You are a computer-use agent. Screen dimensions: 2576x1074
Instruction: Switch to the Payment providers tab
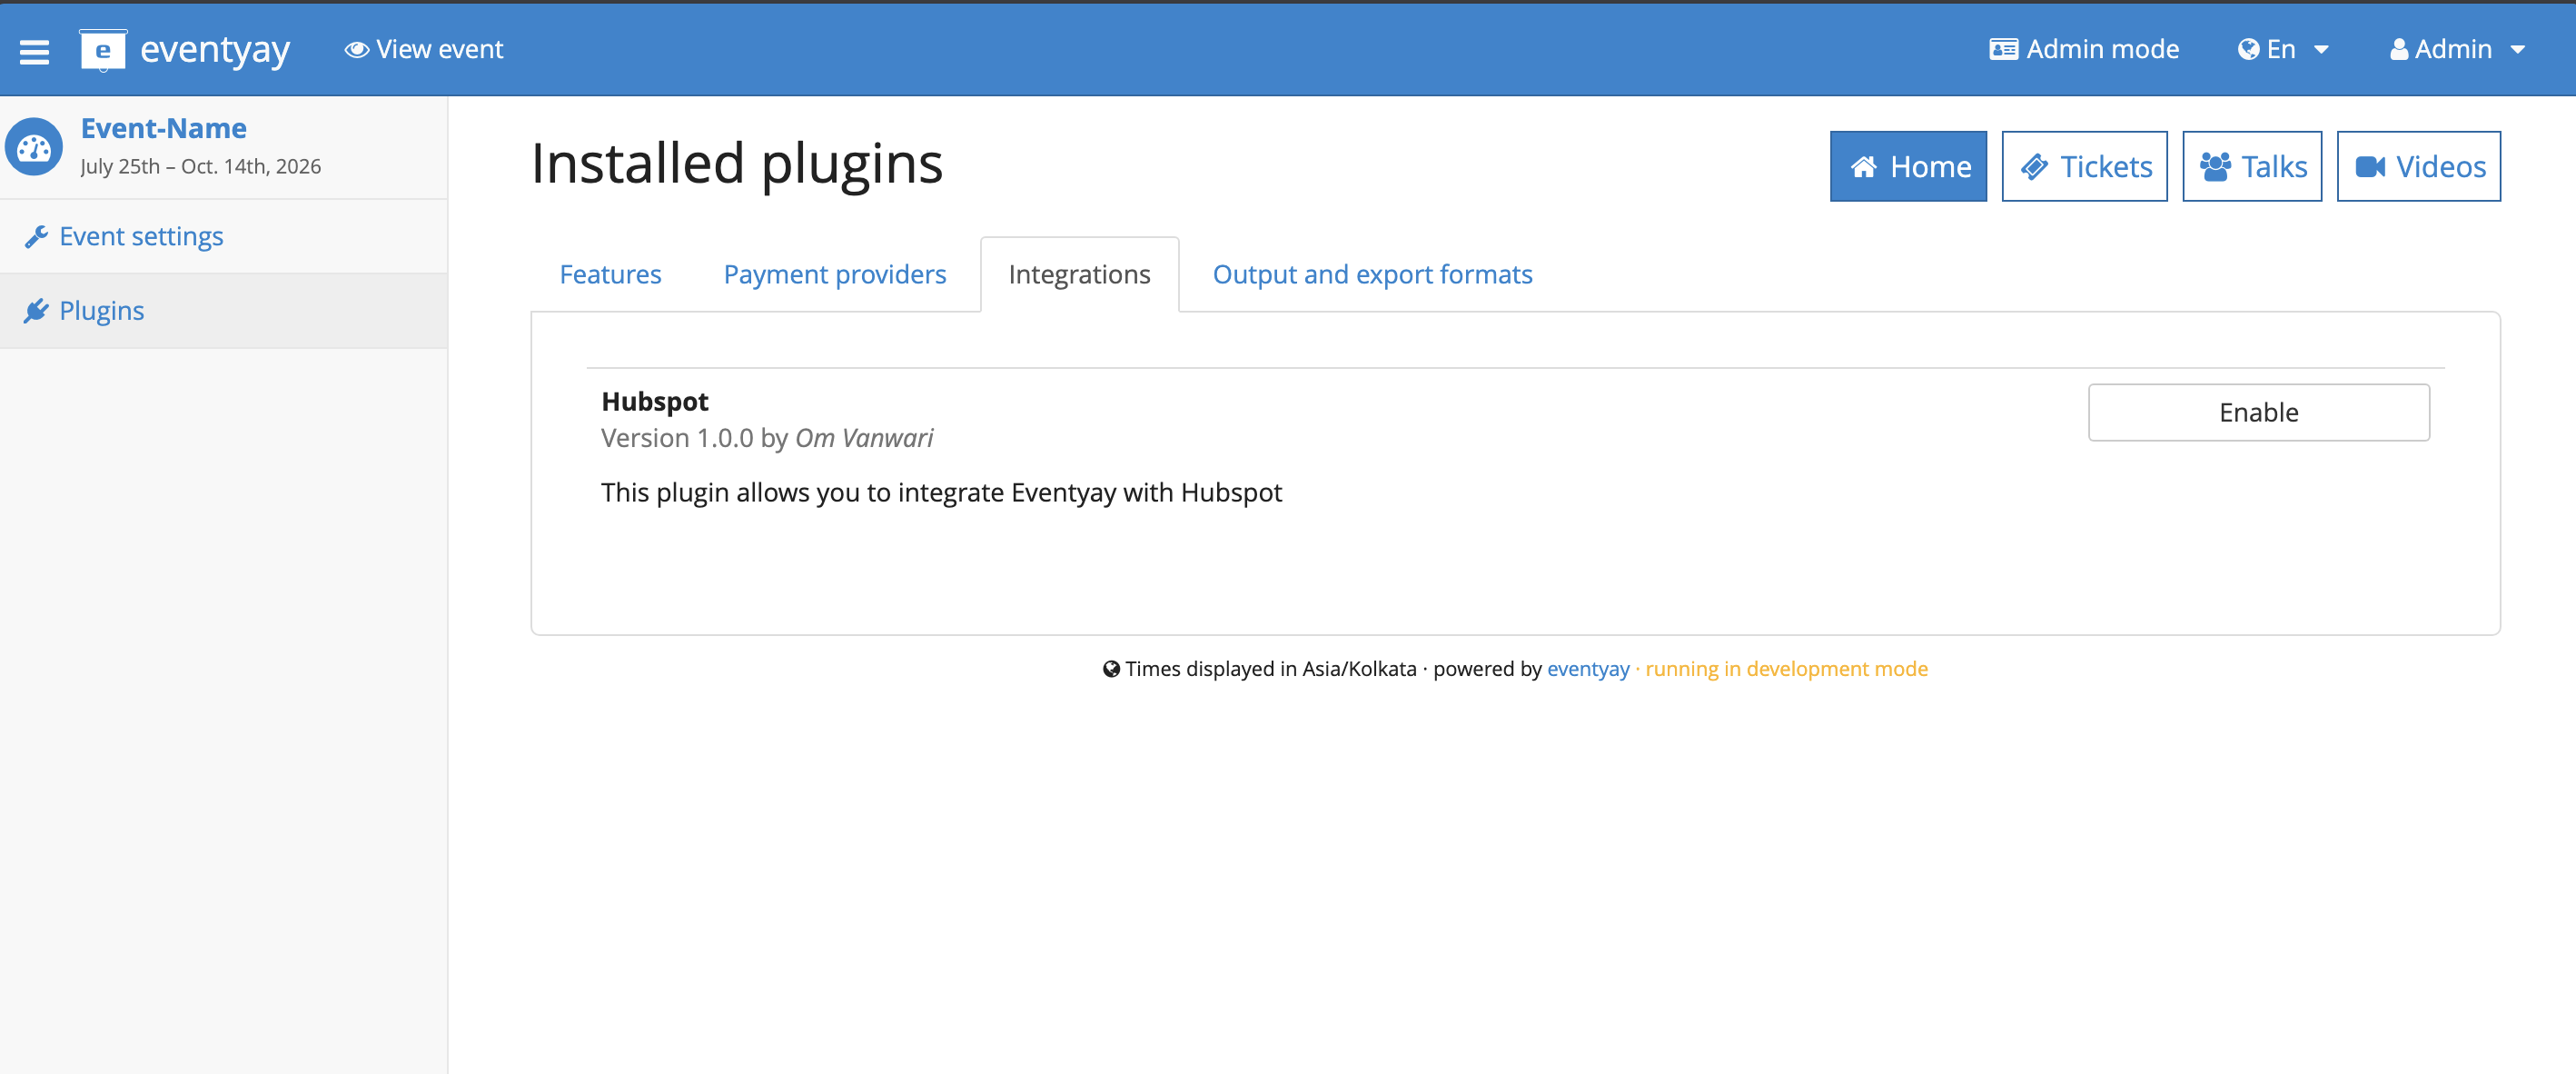click(x=834, y=275)
